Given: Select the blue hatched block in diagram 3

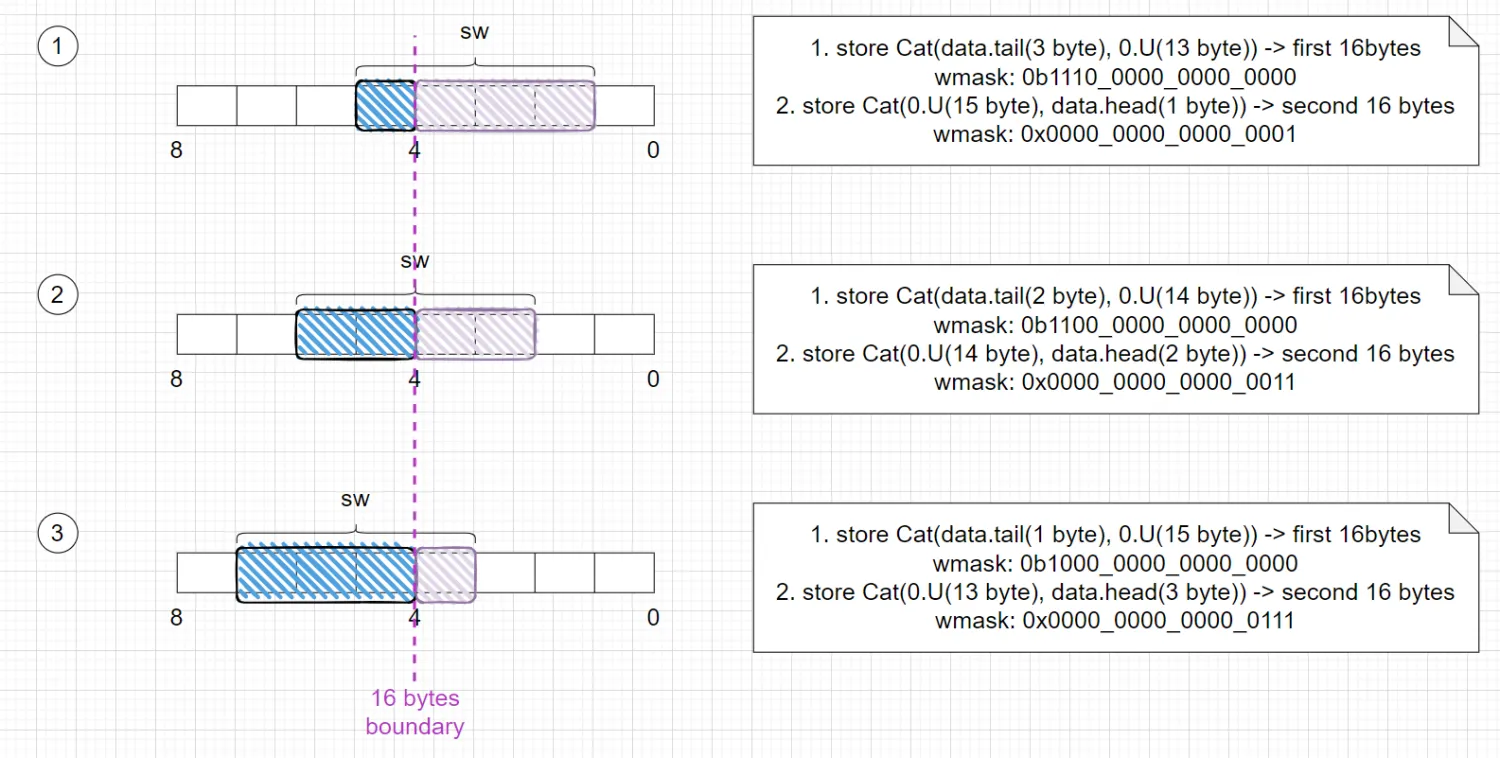Looking at the screenshot, I should [326, 575].
